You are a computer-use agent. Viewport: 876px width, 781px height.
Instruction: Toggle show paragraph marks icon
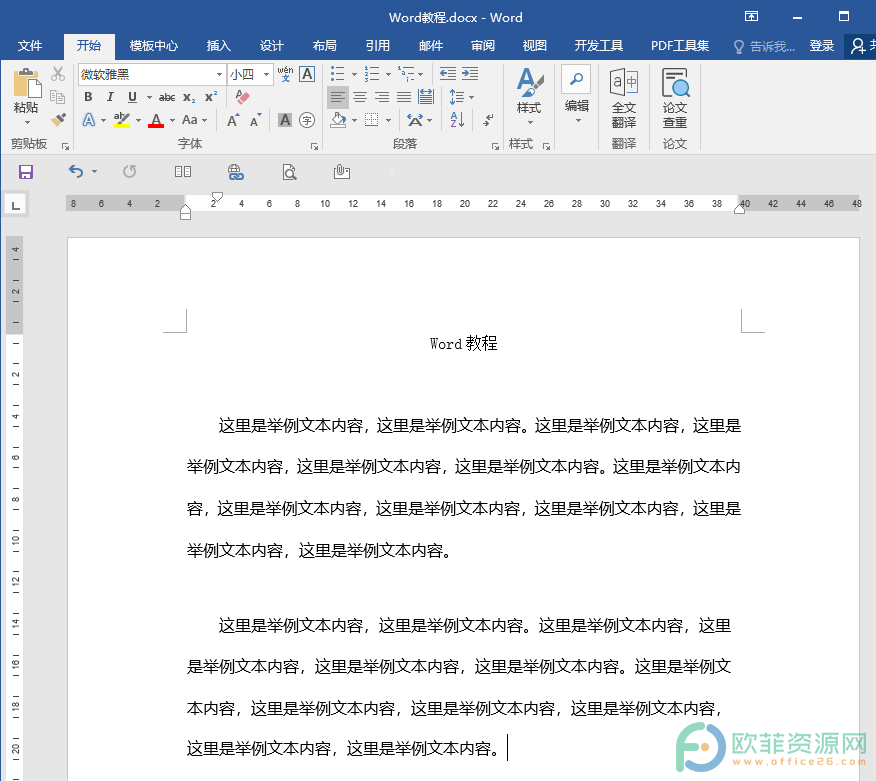tap(488, 120)
